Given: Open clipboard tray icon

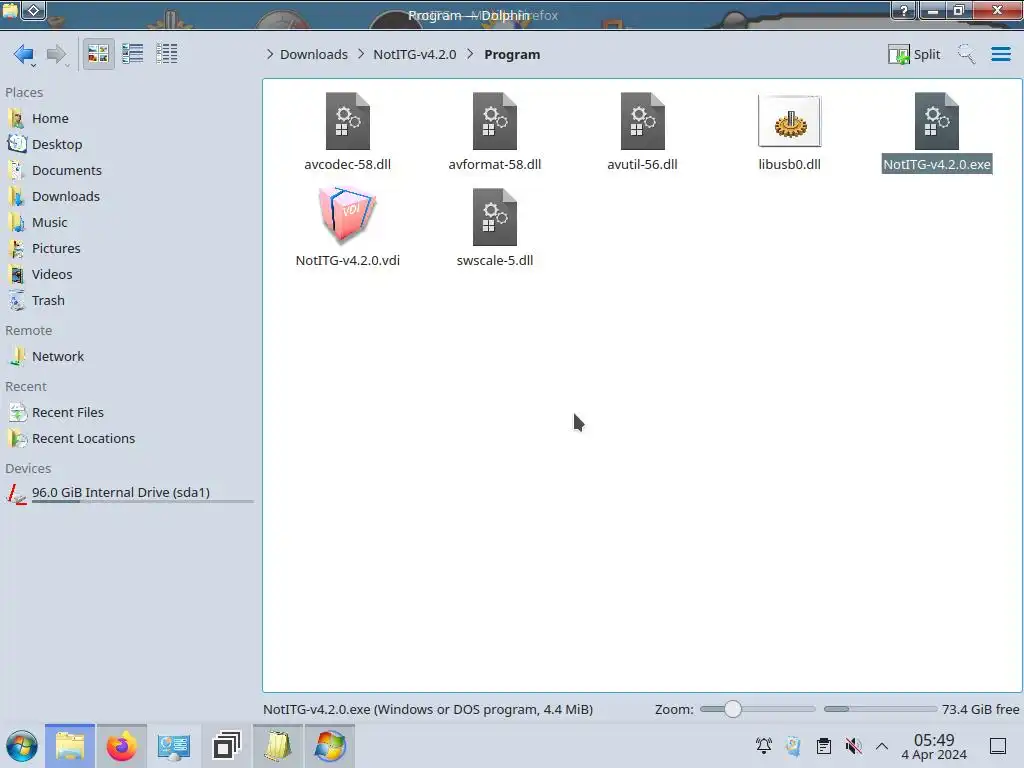Looking at the screenshot, I should (824, 746).
